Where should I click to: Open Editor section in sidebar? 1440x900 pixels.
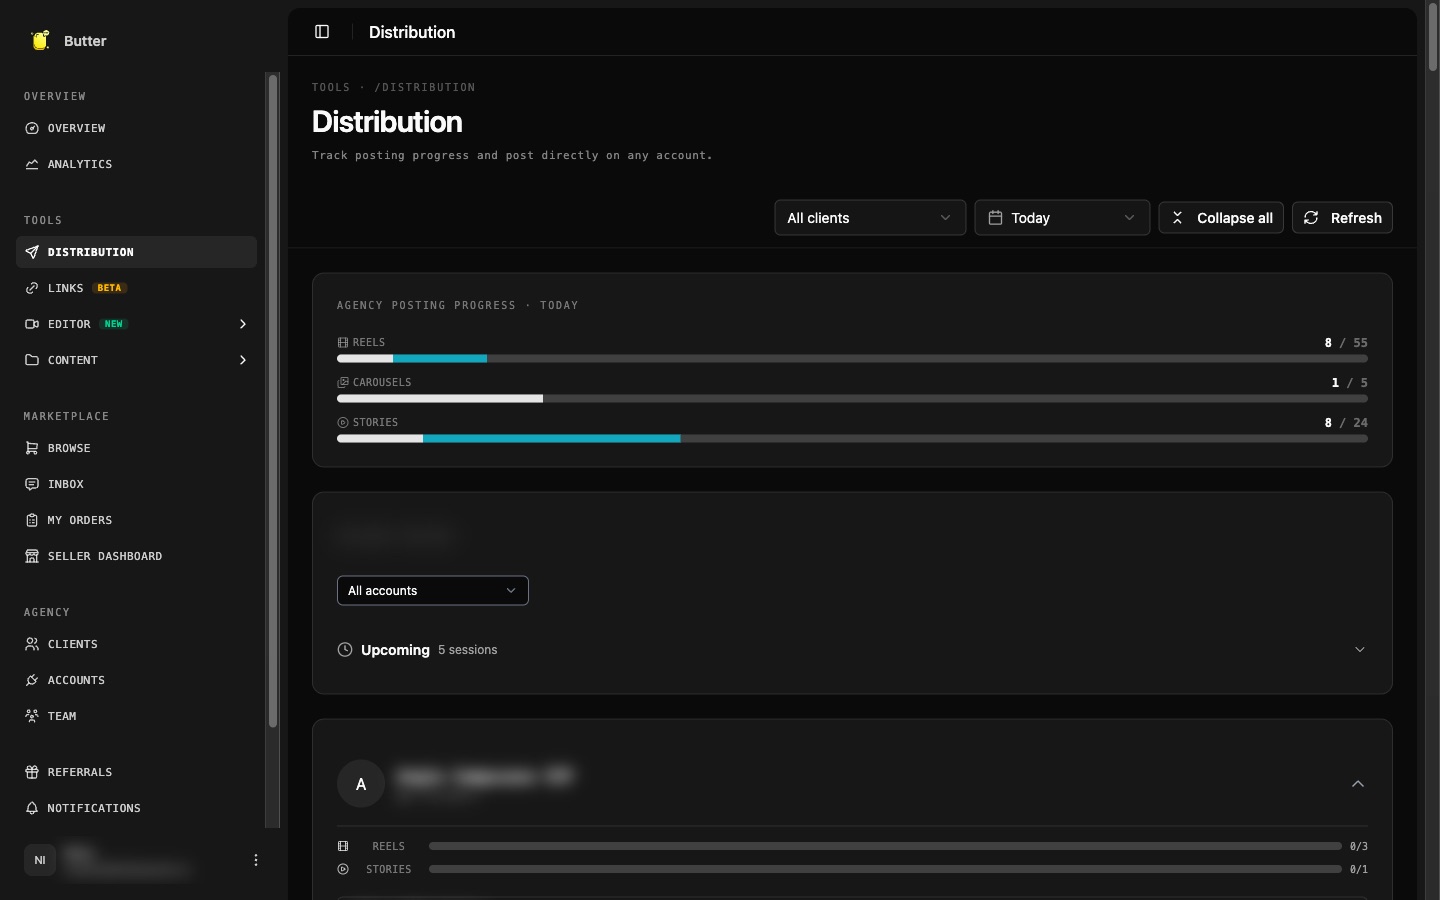(136, 324)
